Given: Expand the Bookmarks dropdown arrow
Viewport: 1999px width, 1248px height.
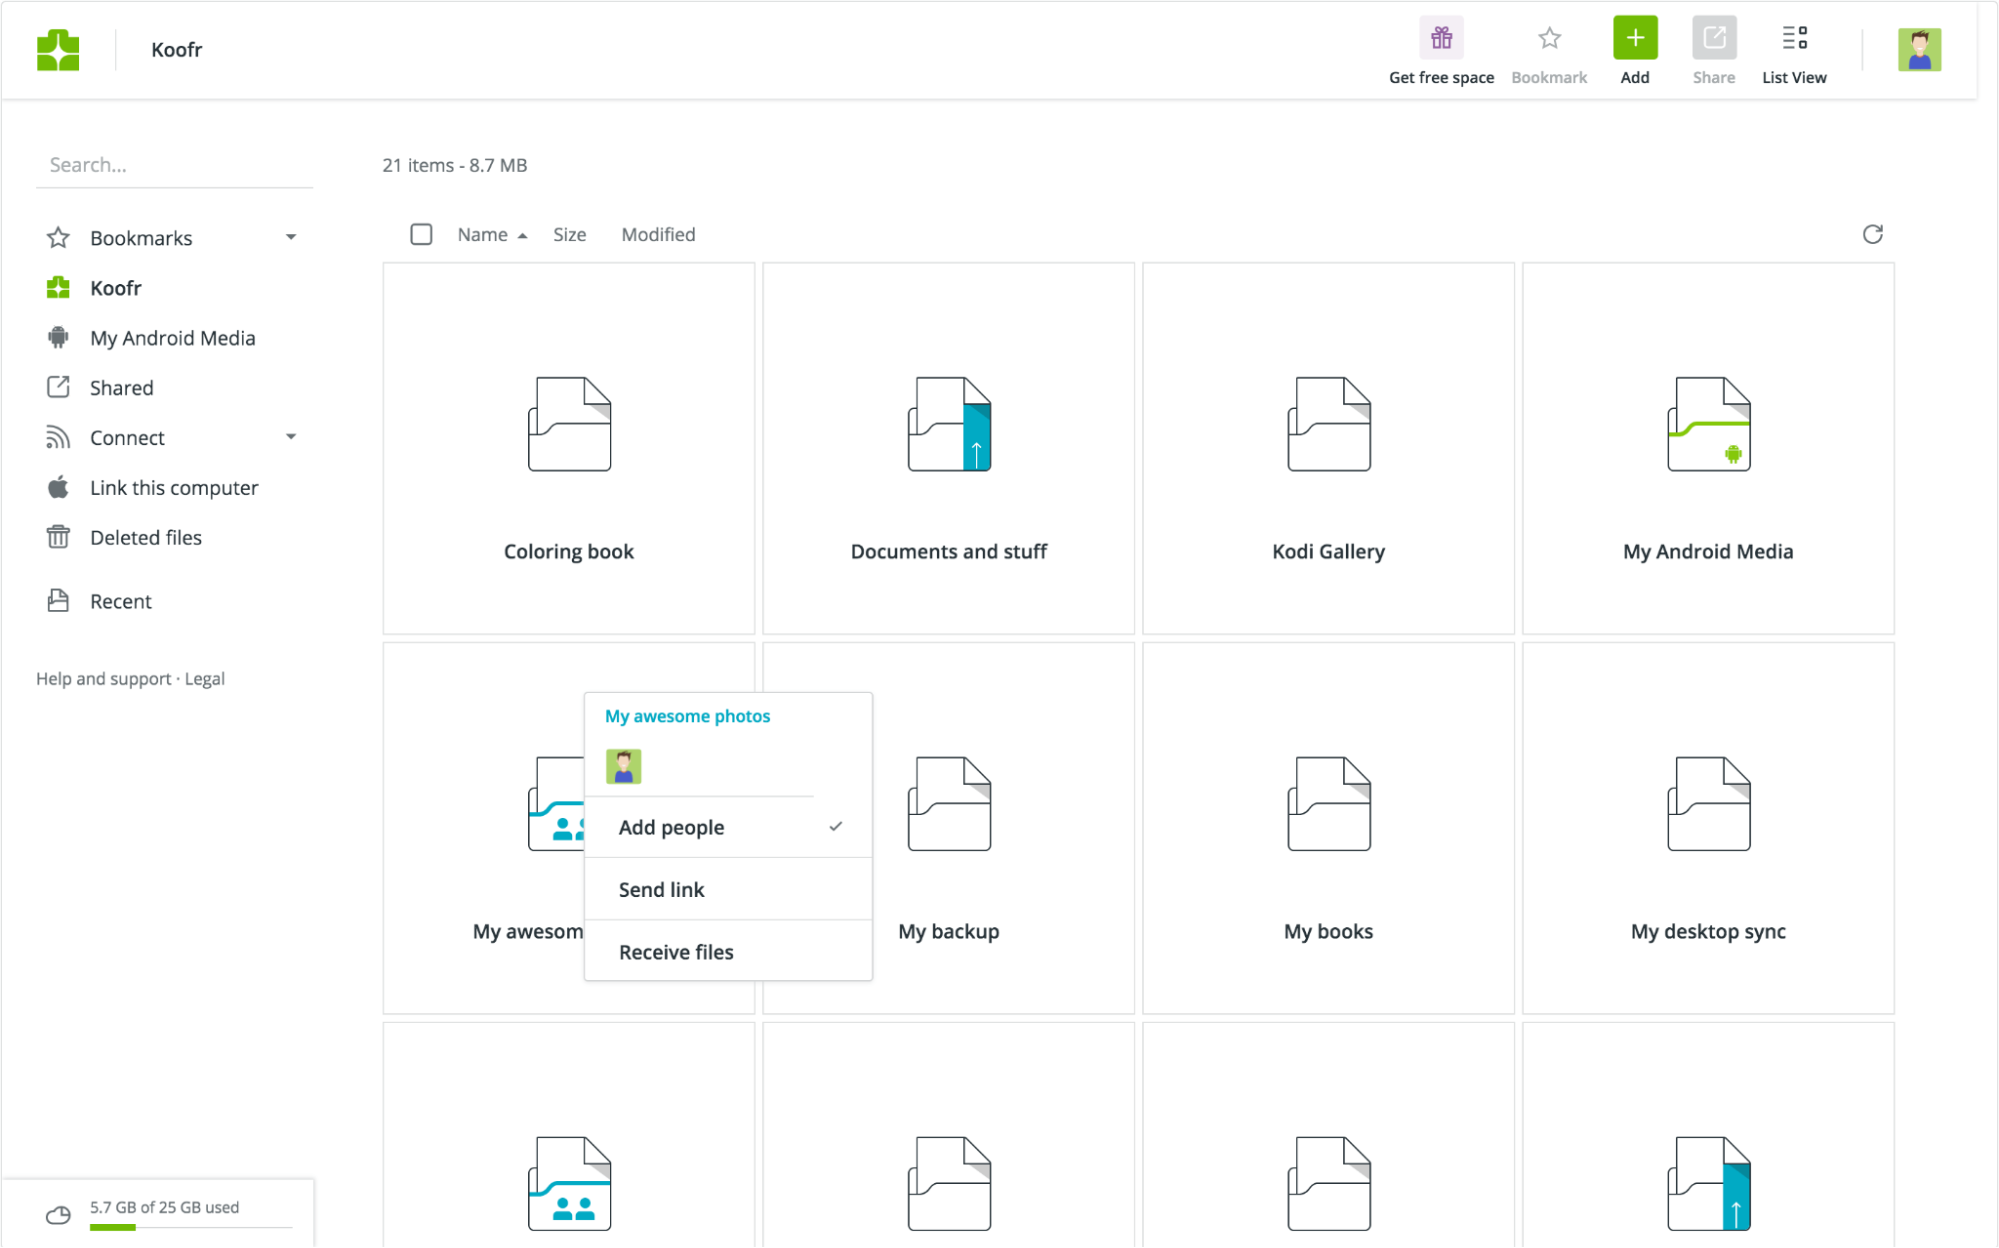Looking at the screenshot, I should pyautogui.click(x=291, y=238).
